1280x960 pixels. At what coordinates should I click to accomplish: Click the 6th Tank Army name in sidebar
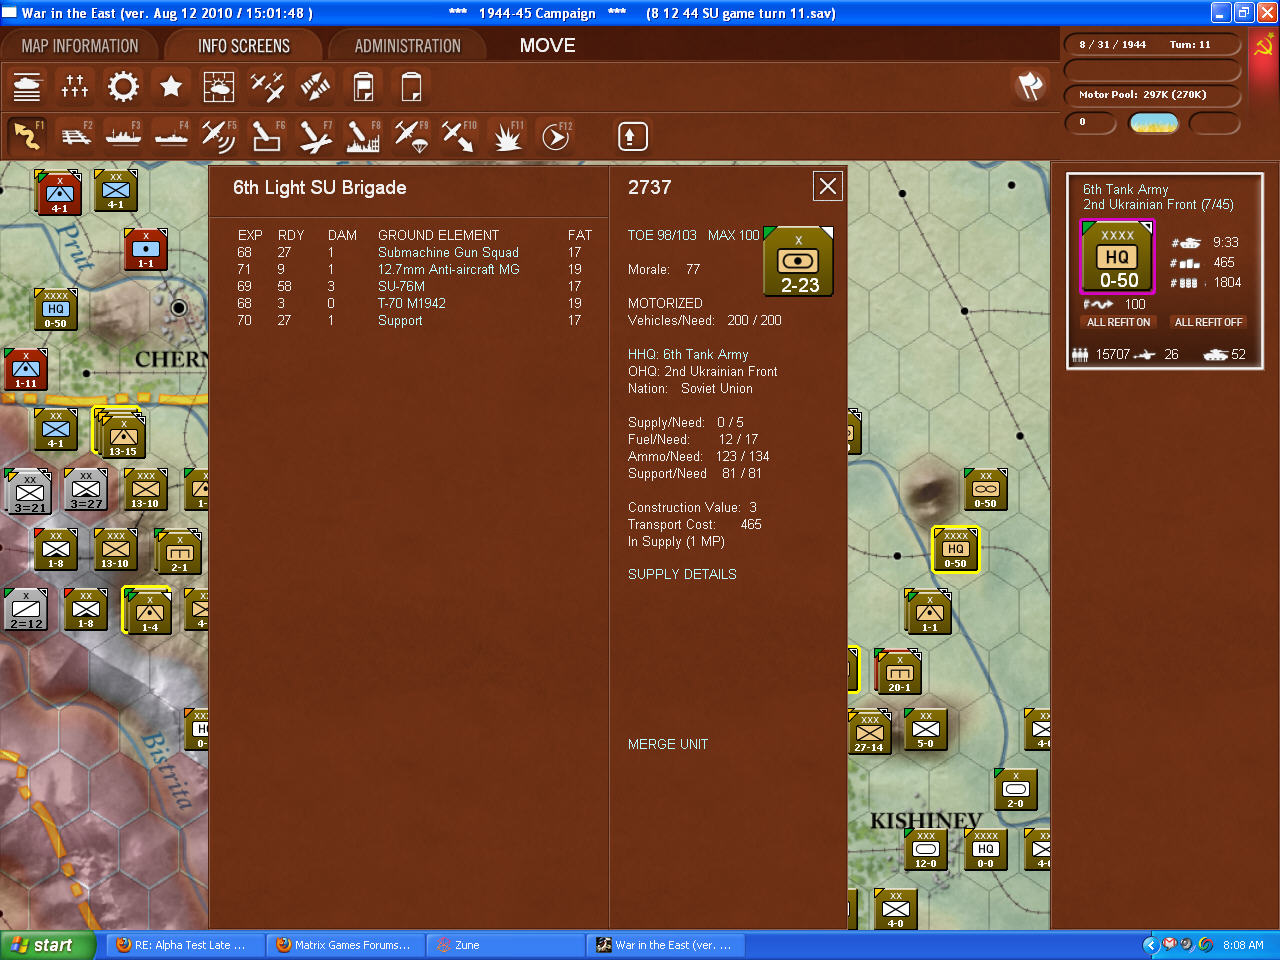1126,189
